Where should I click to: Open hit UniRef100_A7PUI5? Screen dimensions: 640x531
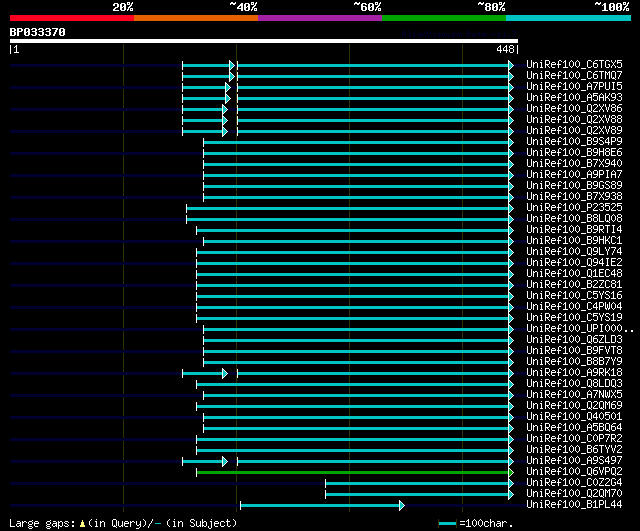coord(574,87)
